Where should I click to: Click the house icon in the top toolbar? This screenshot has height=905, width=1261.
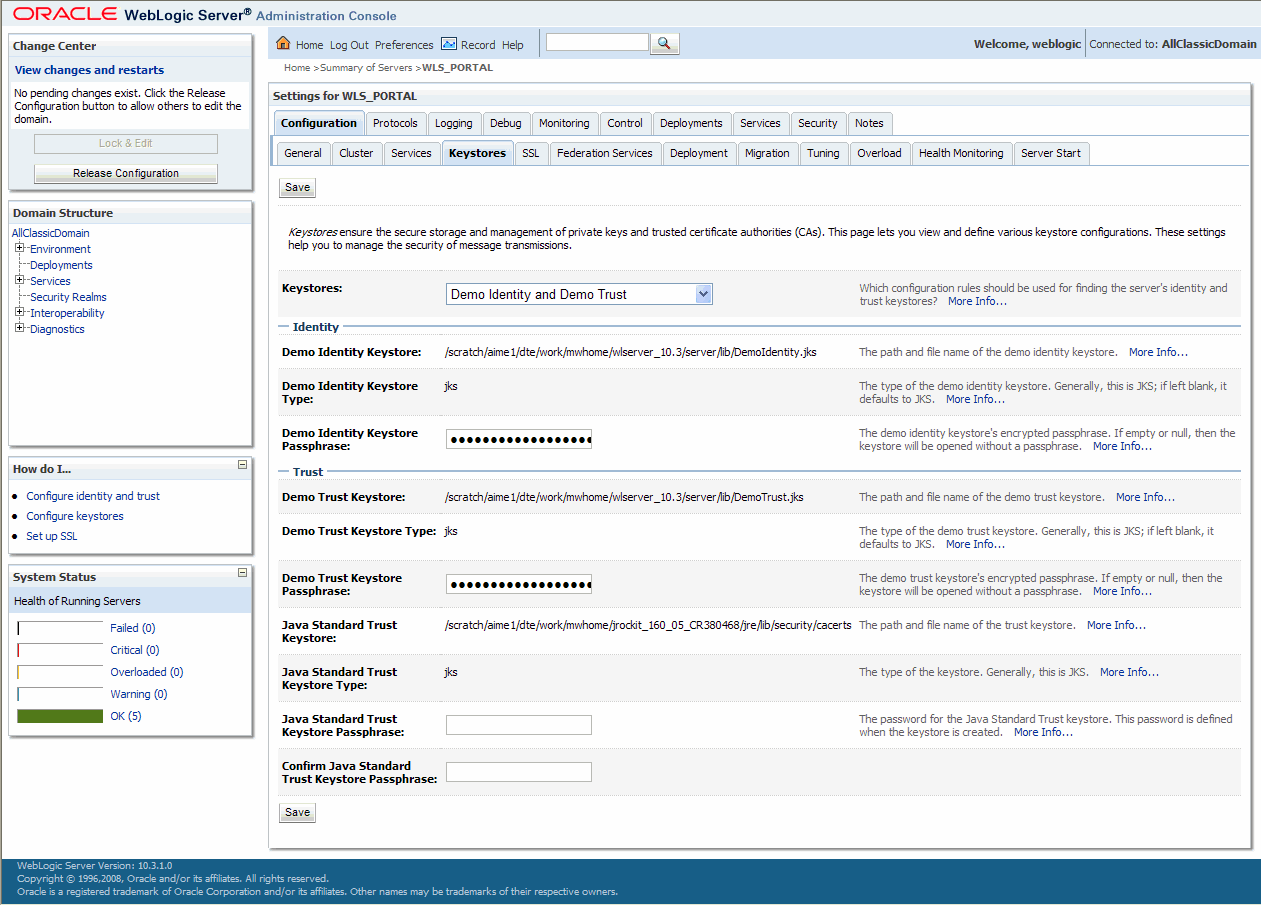coord(283,44)
